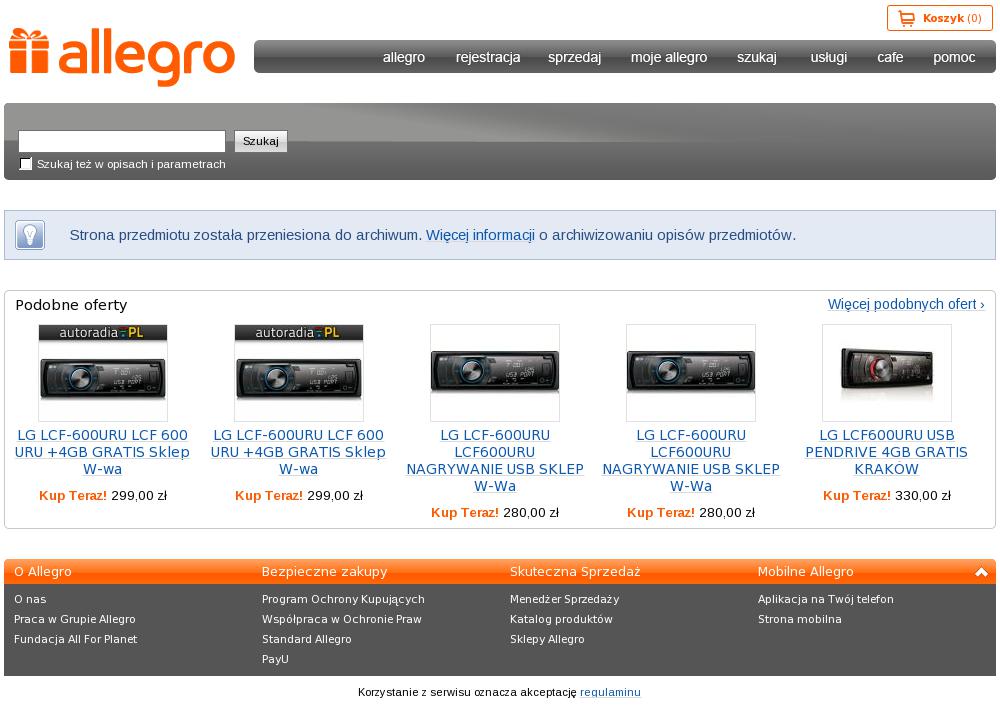
Task: Open the Koszyk shopping cart
Action: tap(939, 18)
